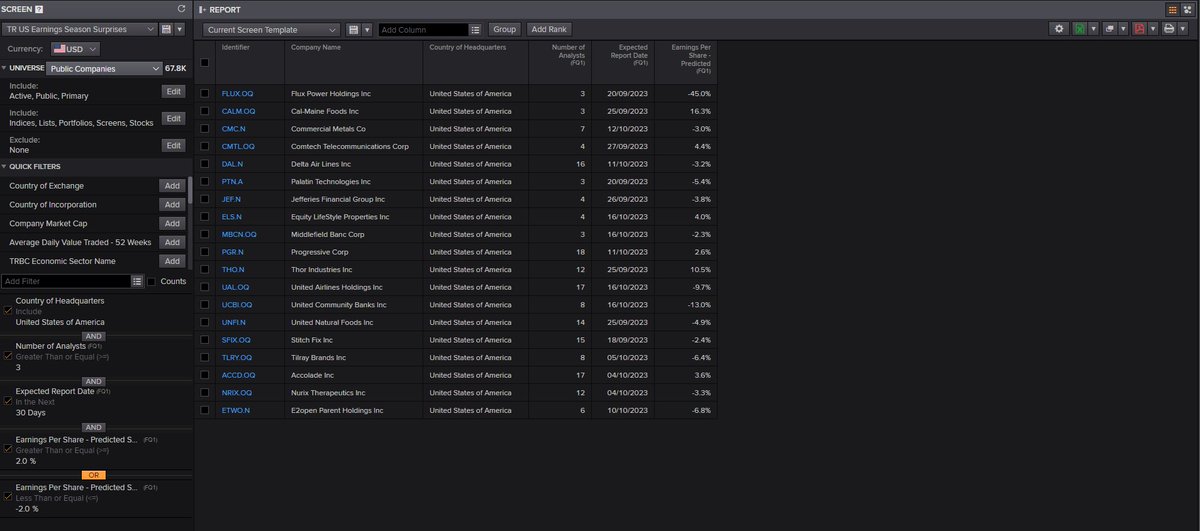
Task: Click the Add Rank button
Action: 549,30
